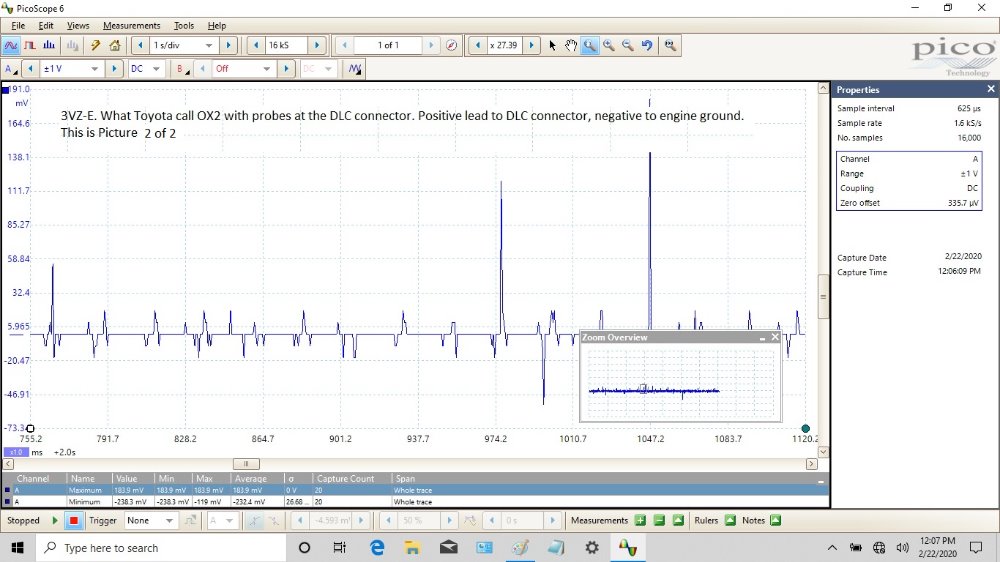Click the zoom to full view icon
The height and width of the screenshot is (562, 1000).
pyautogui.click(x=670, y=45)
